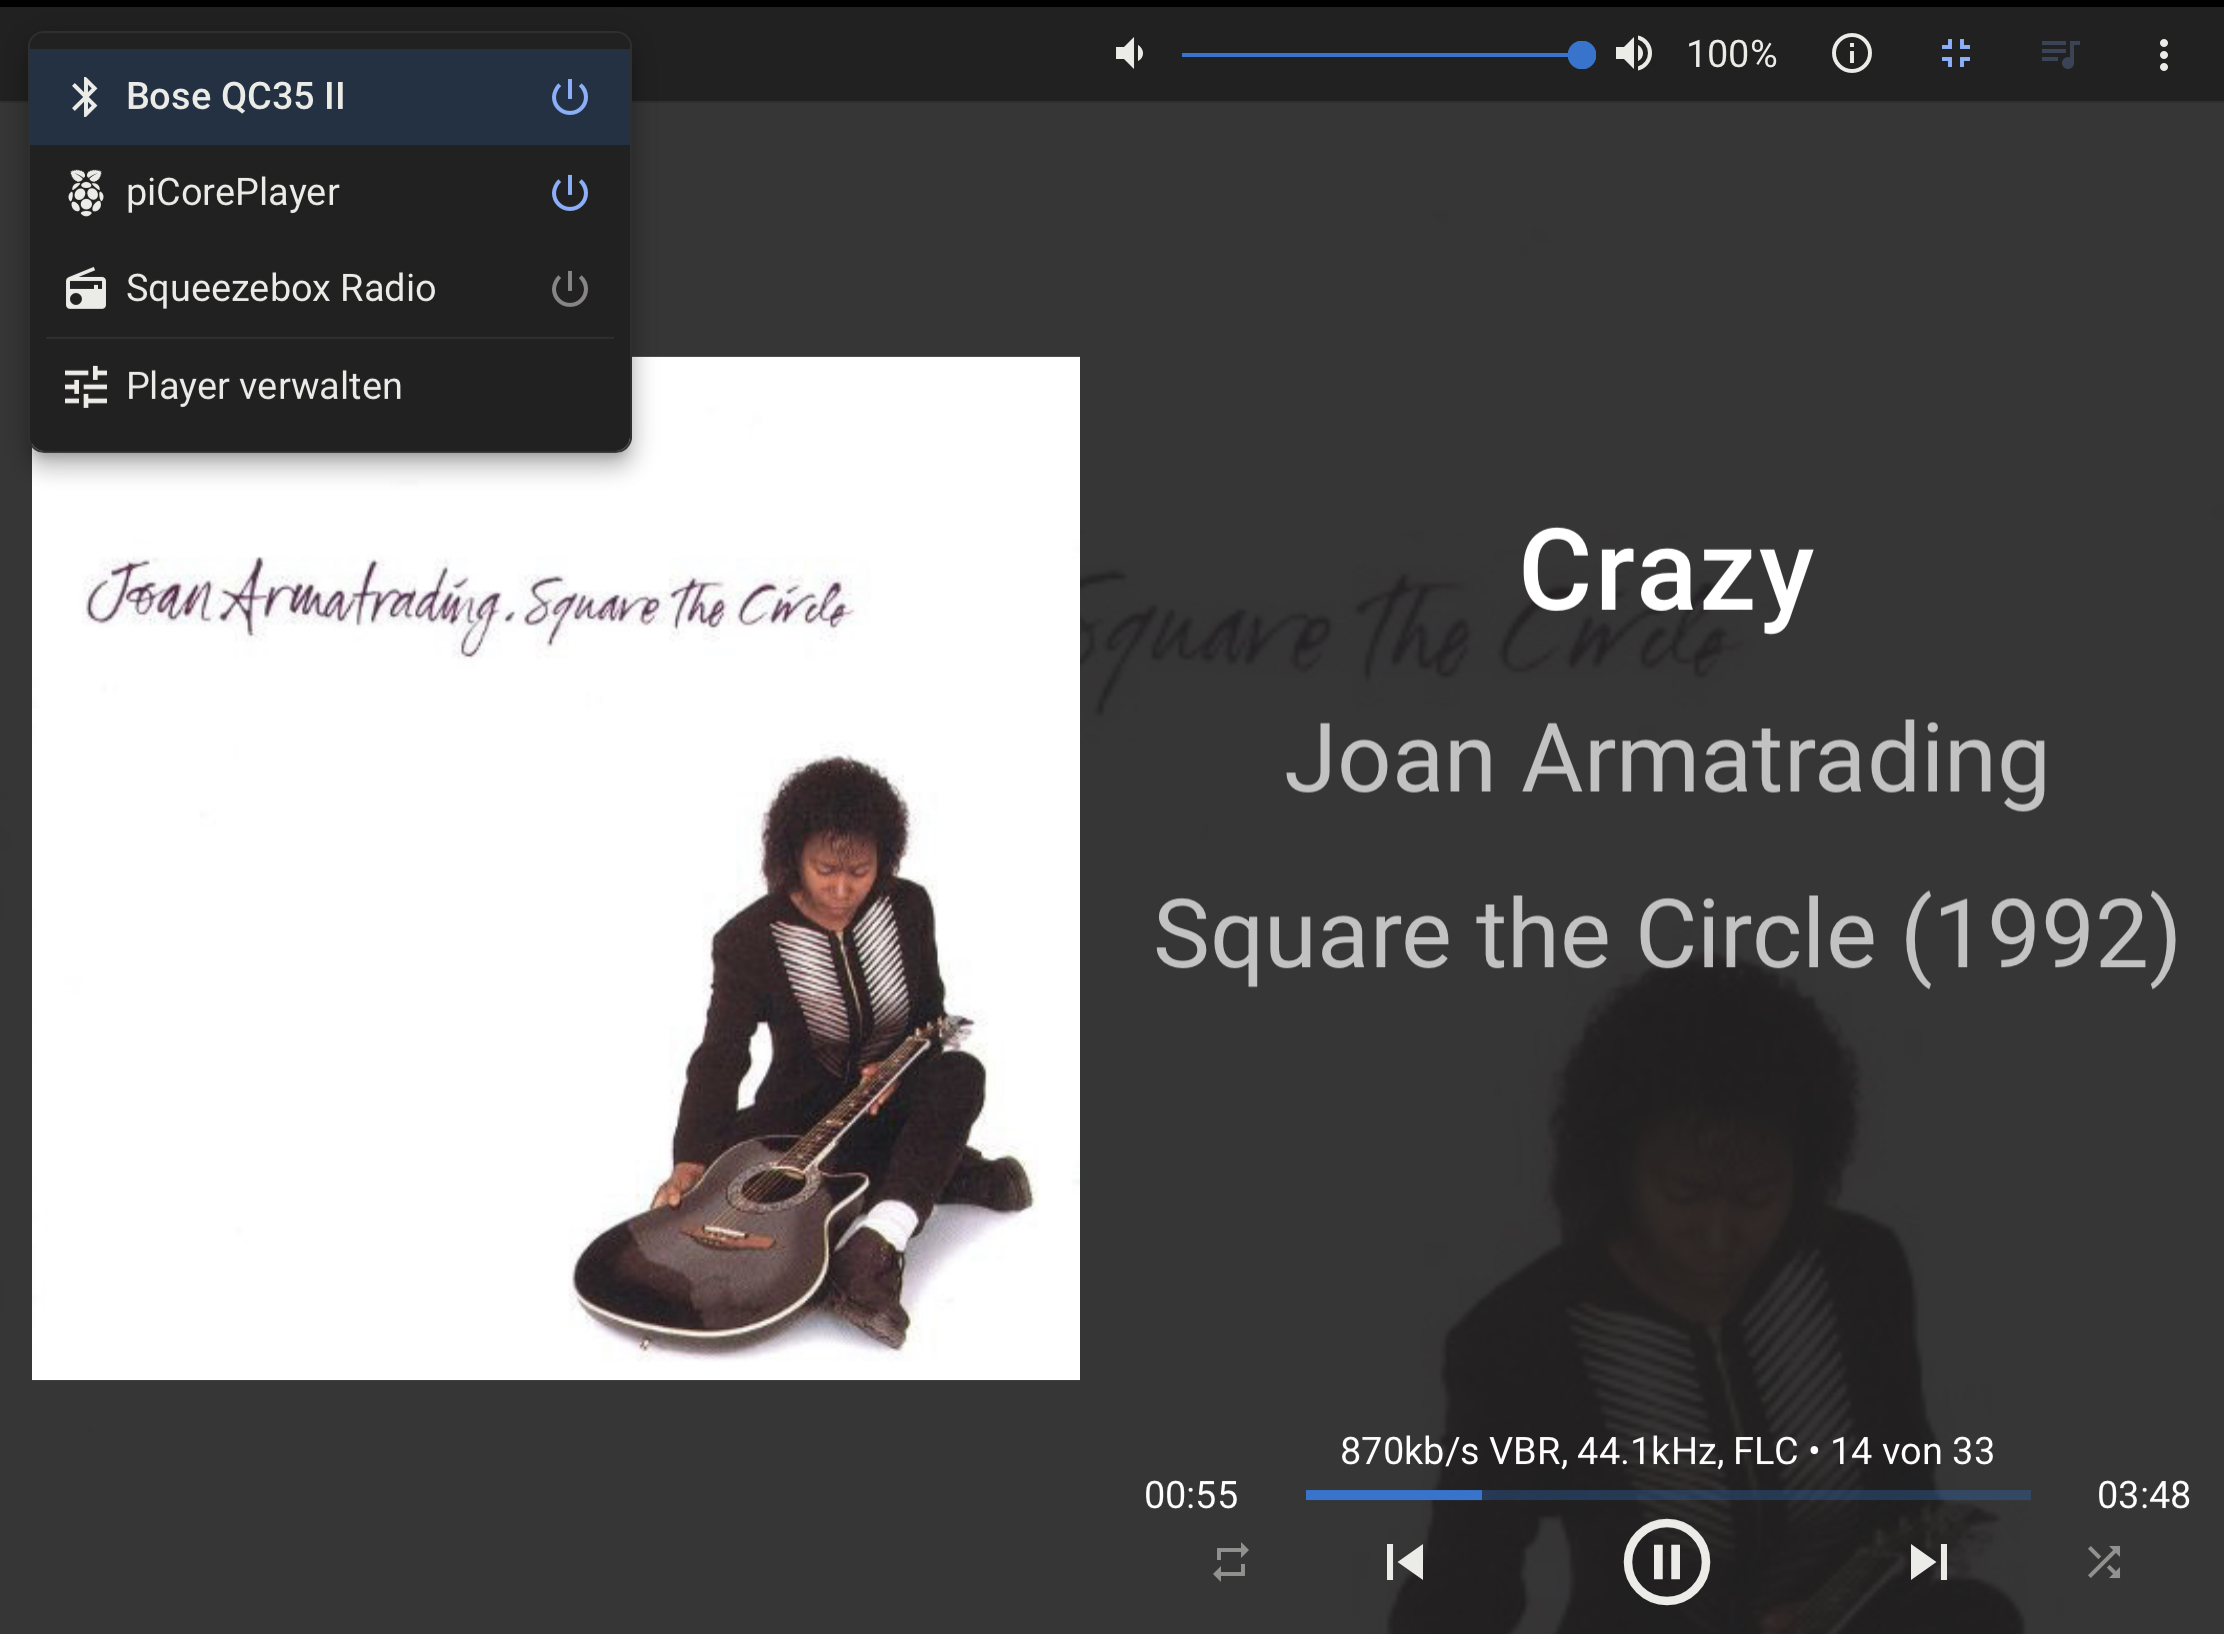2224x1634 pixels.
Task: Skip to previous track
Action: point(1405,1562)
